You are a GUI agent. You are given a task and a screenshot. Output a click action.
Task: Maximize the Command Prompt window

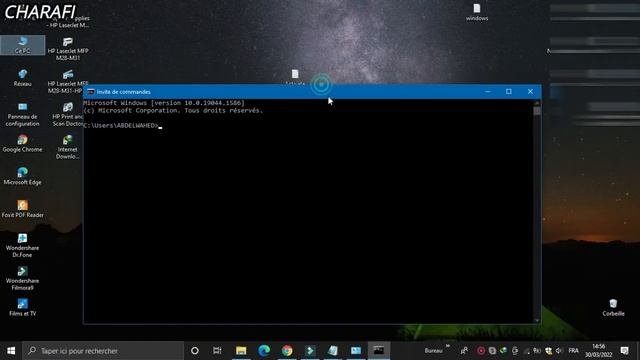click(x=509, y=91)
